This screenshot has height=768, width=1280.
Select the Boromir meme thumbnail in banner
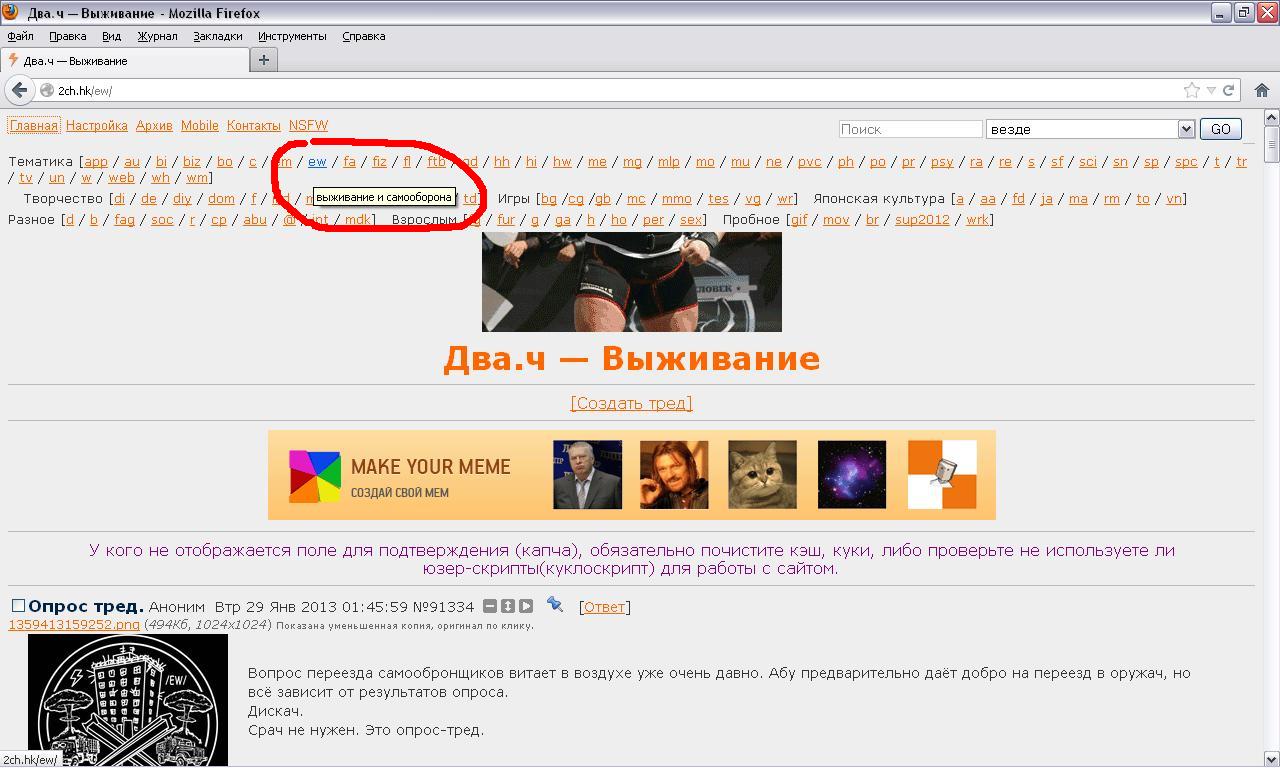click(674, 475)
